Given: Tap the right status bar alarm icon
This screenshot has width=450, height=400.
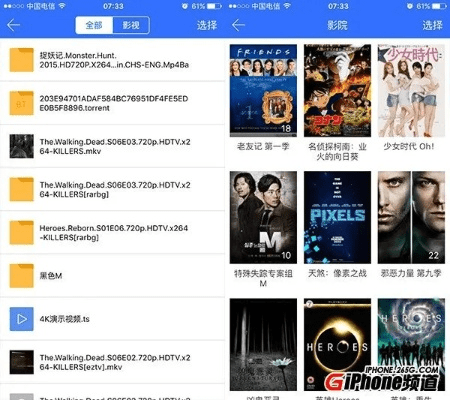Looking at the screenshot, I should click(410, 6).
